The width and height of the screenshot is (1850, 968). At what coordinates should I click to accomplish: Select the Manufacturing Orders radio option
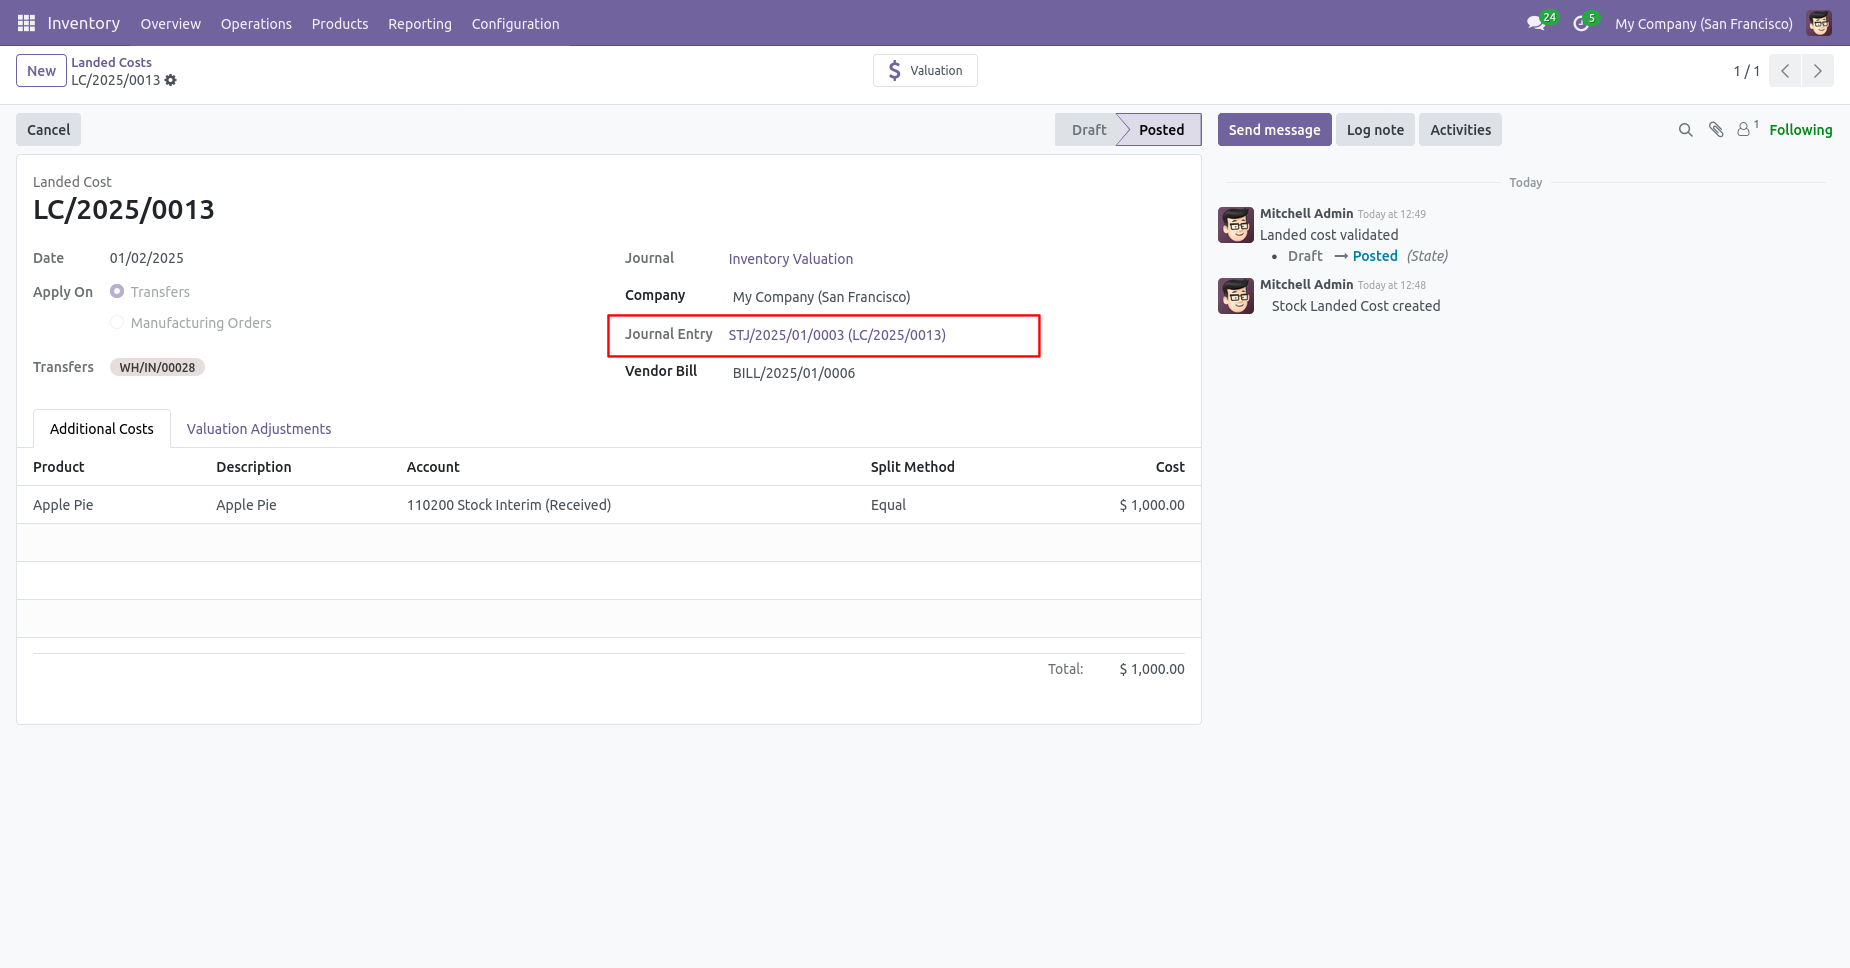117,322
